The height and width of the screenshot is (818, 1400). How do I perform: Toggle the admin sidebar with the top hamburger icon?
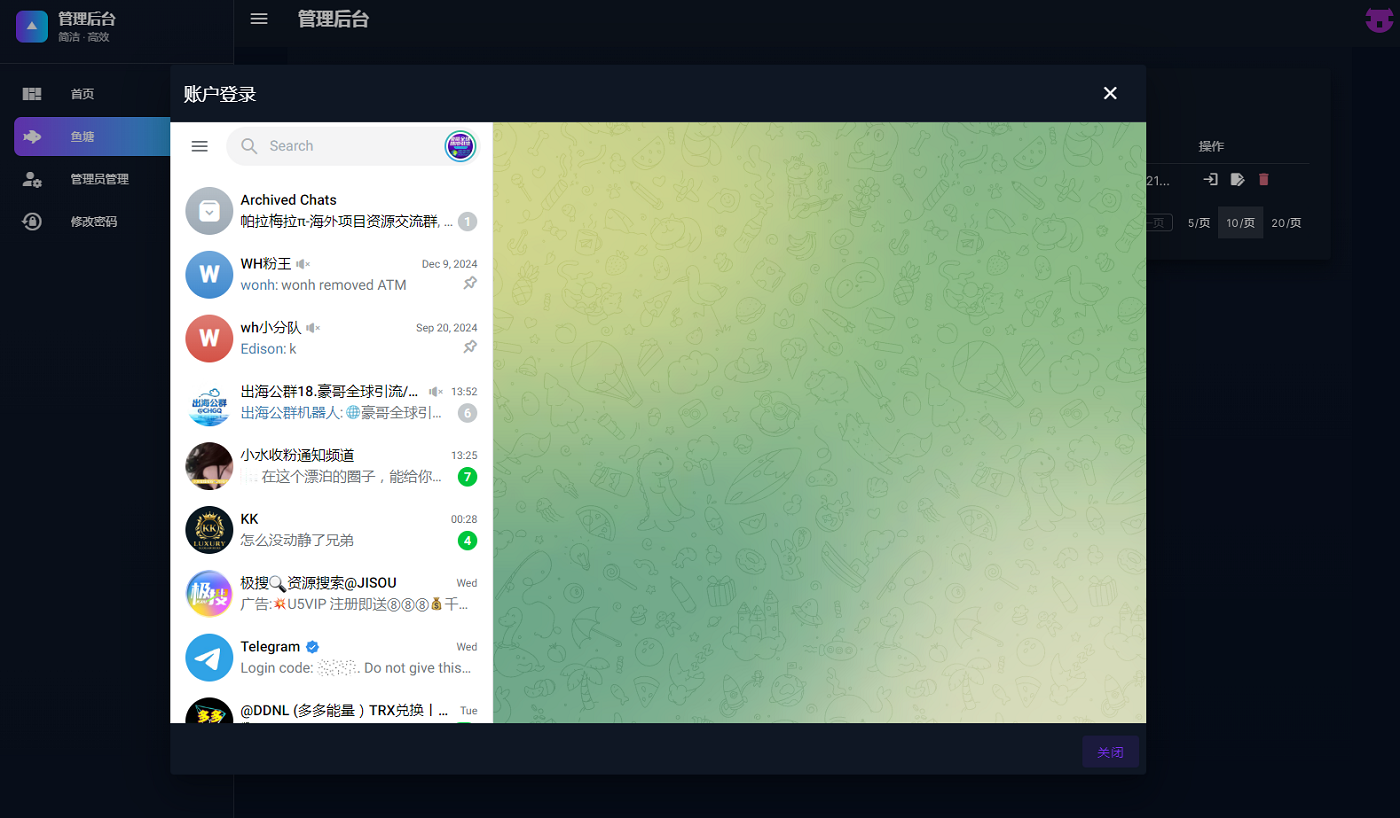(x=259, y=18)
